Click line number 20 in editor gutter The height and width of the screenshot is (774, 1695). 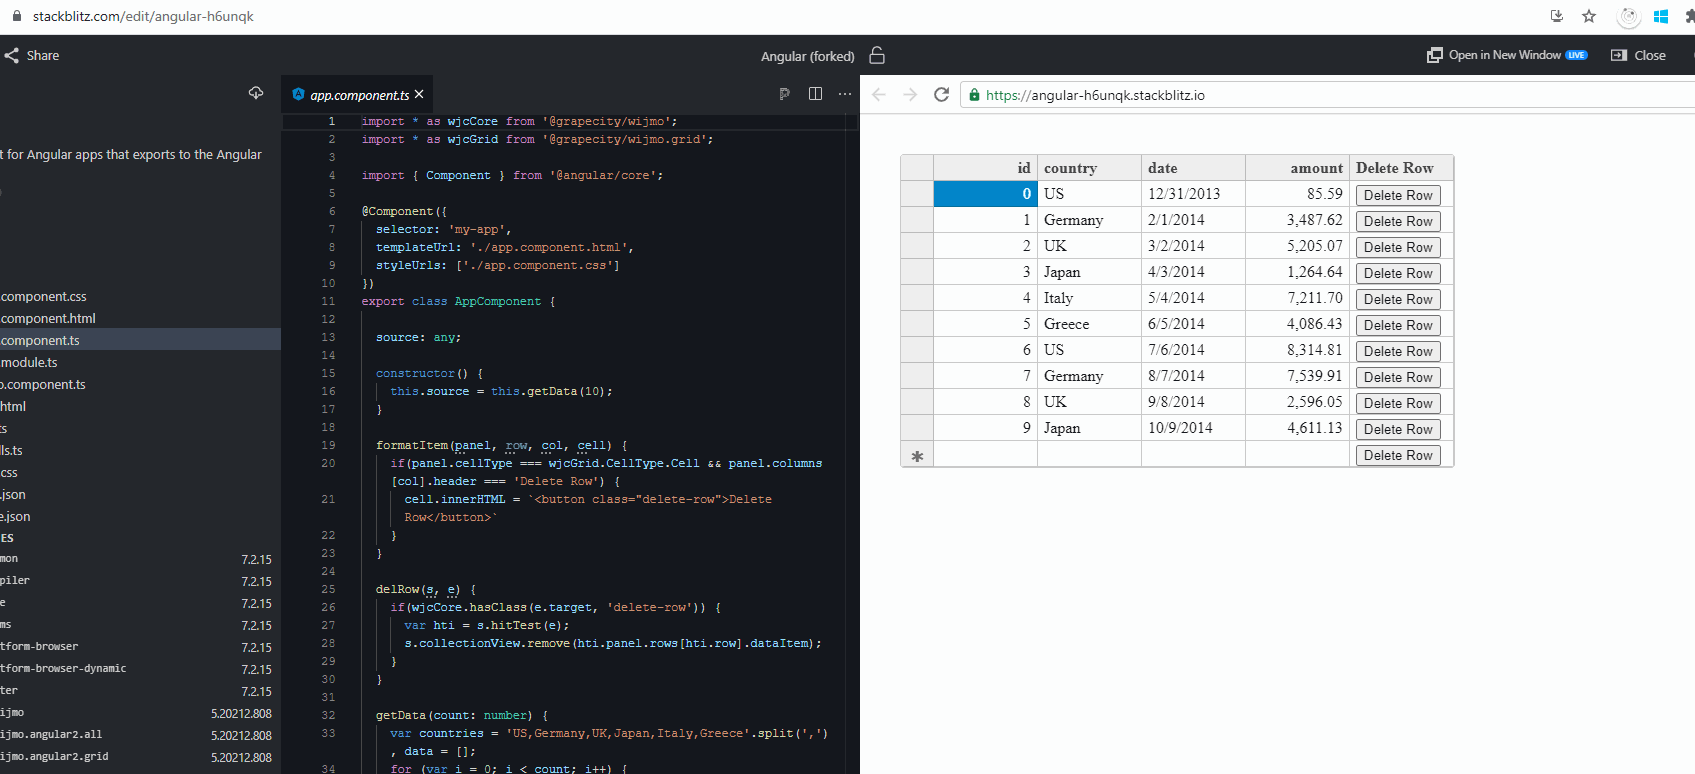tap(328, 464)
